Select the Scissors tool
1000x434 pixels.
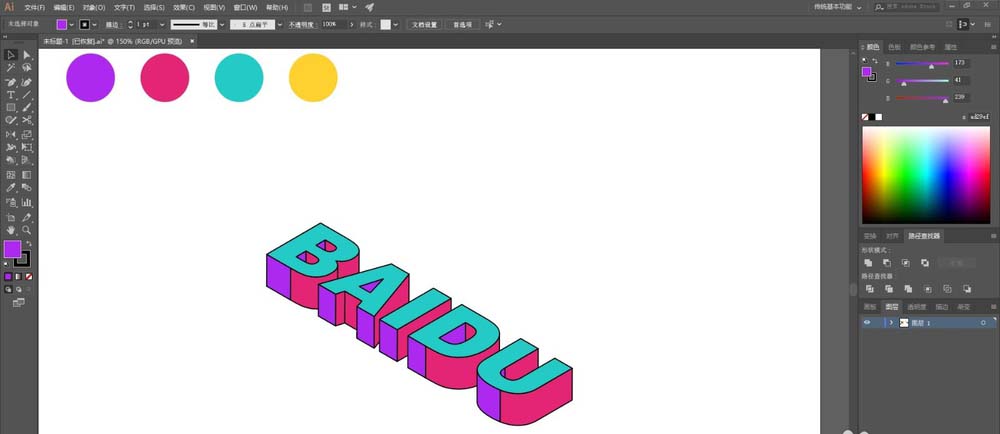27,120
